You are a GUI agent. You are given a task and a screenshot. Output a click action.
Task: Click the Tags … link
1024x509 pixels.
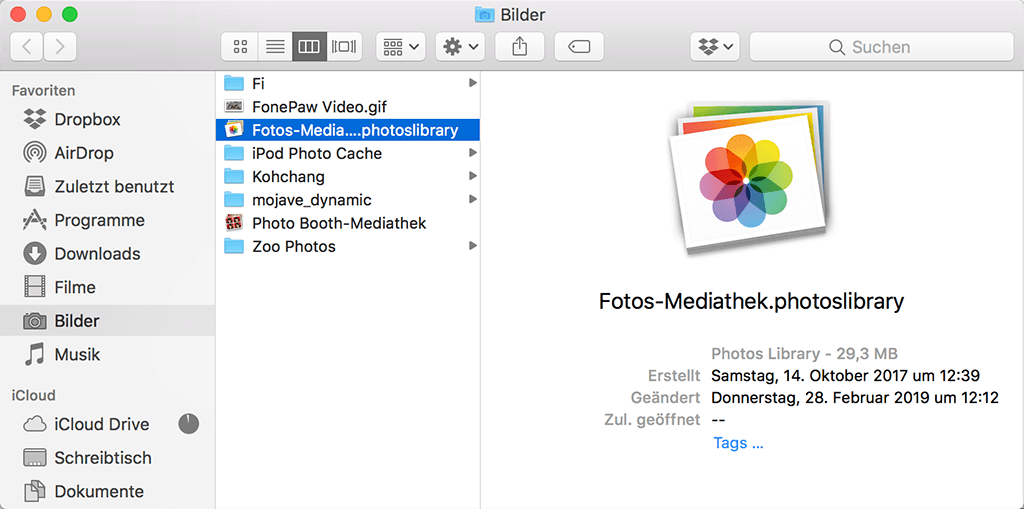point(738,443)
